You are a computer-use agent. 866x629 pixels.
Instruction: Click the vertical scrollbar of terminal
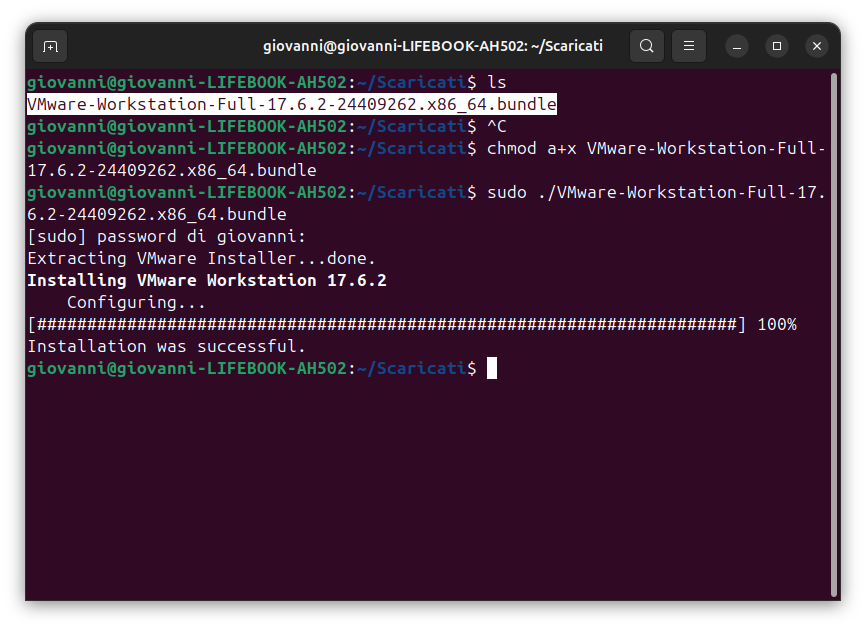pyautogui.click(x=834, y=335)
